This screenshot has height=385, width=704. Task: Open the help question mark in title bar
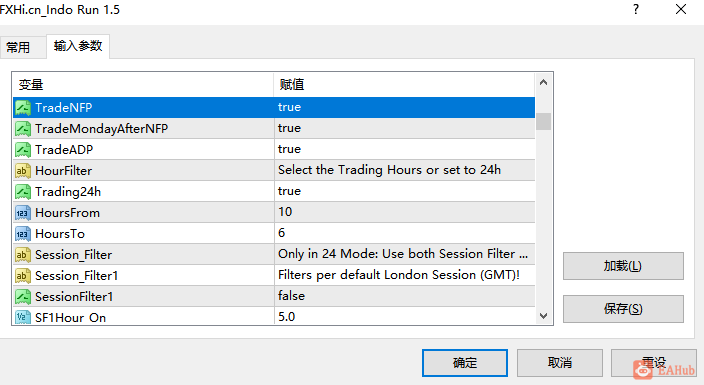(636, 9)
